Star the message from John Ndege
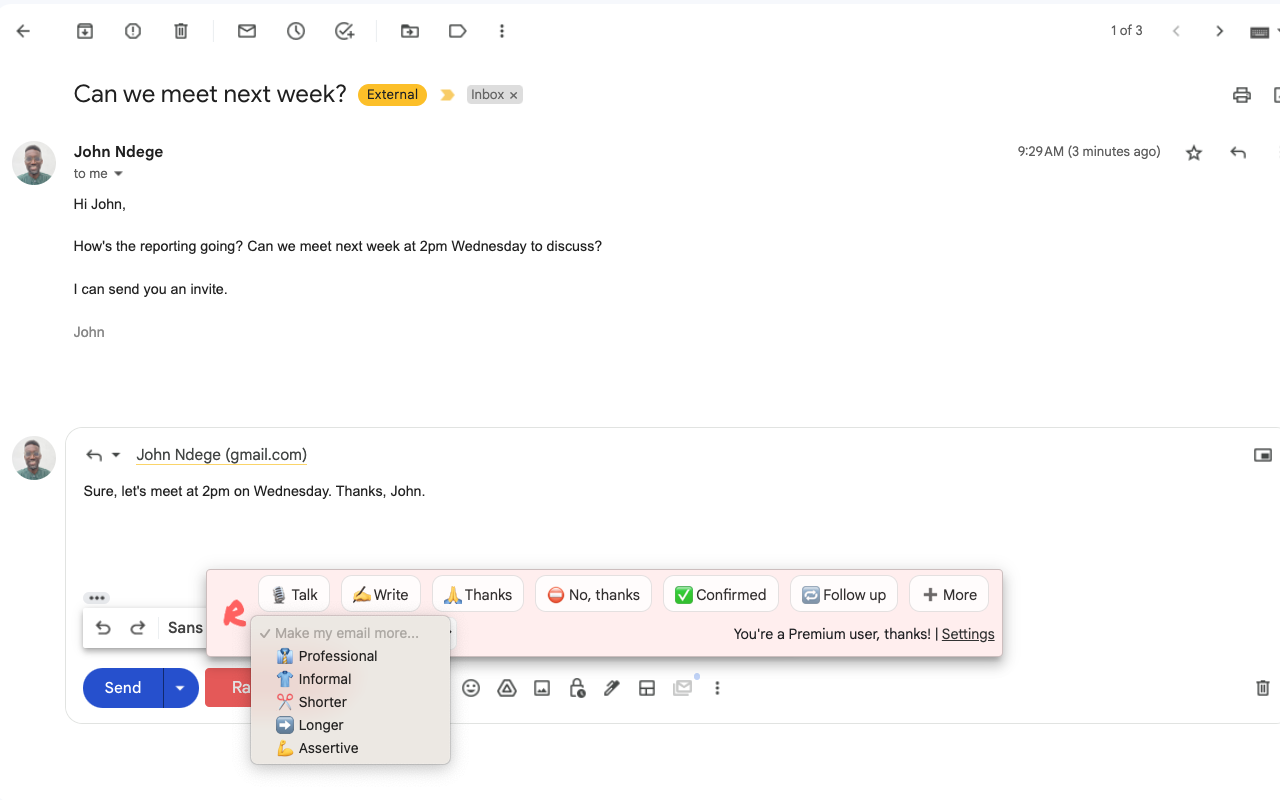This screenshot has width=1280, height=800. pyautogui.click(x=1194, y=153)
